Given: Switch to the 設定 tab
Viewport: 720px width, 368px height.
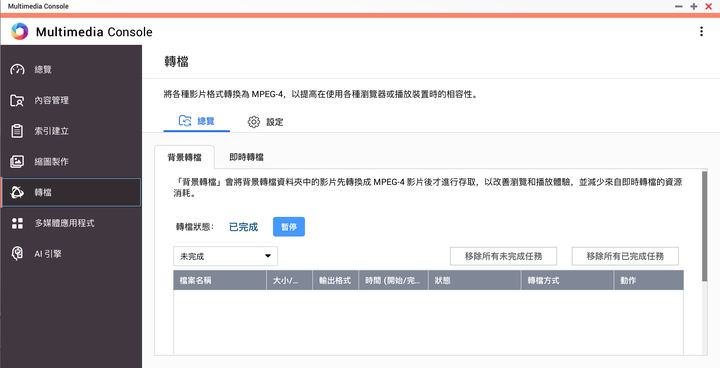Looking at the screenshot, I should 265,122.
